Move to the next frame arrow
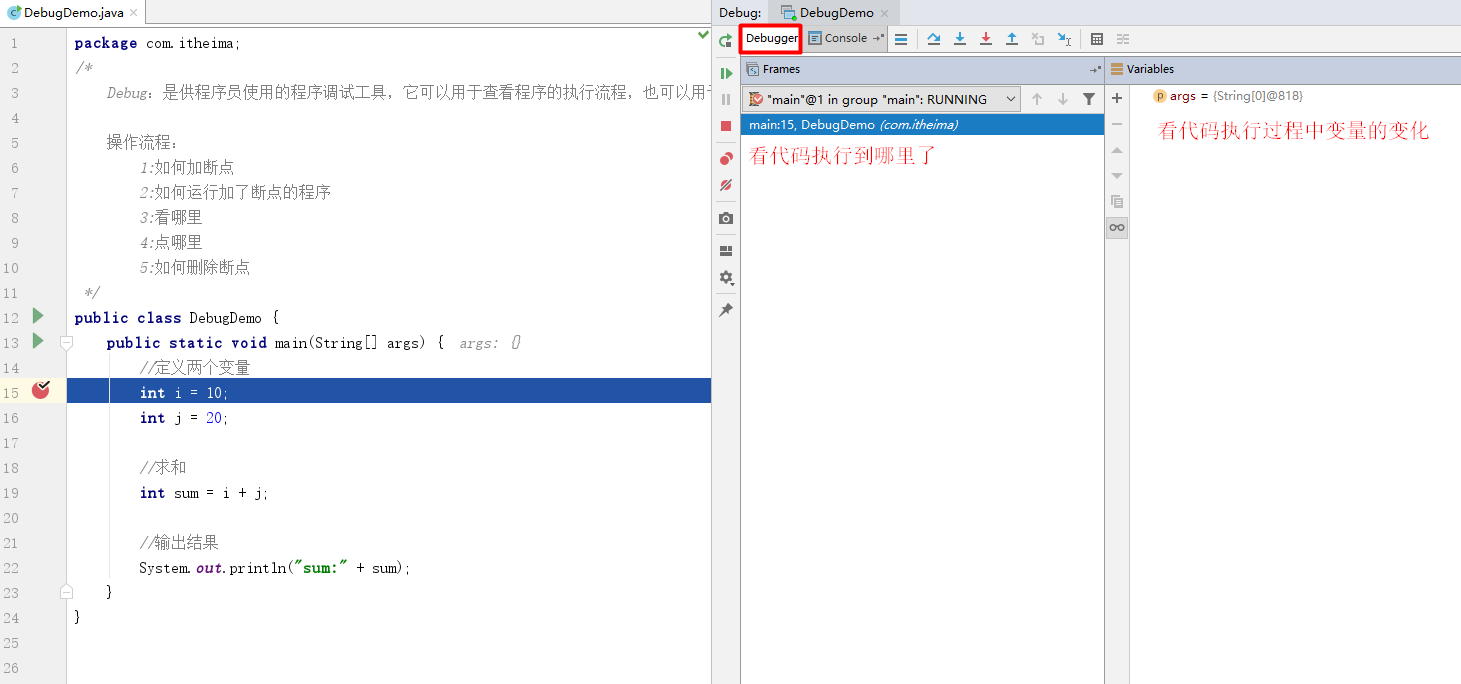 [1063, 99]
